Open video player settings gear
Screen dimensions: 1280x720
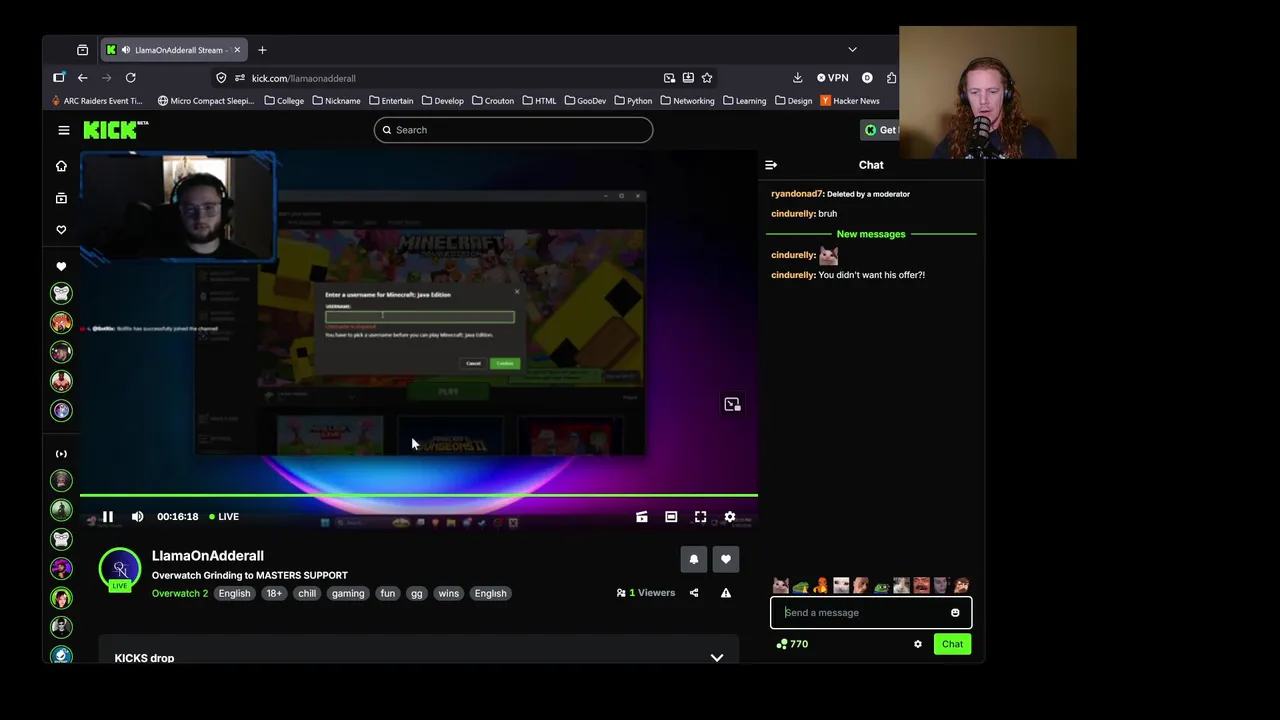tap(730, 517)
